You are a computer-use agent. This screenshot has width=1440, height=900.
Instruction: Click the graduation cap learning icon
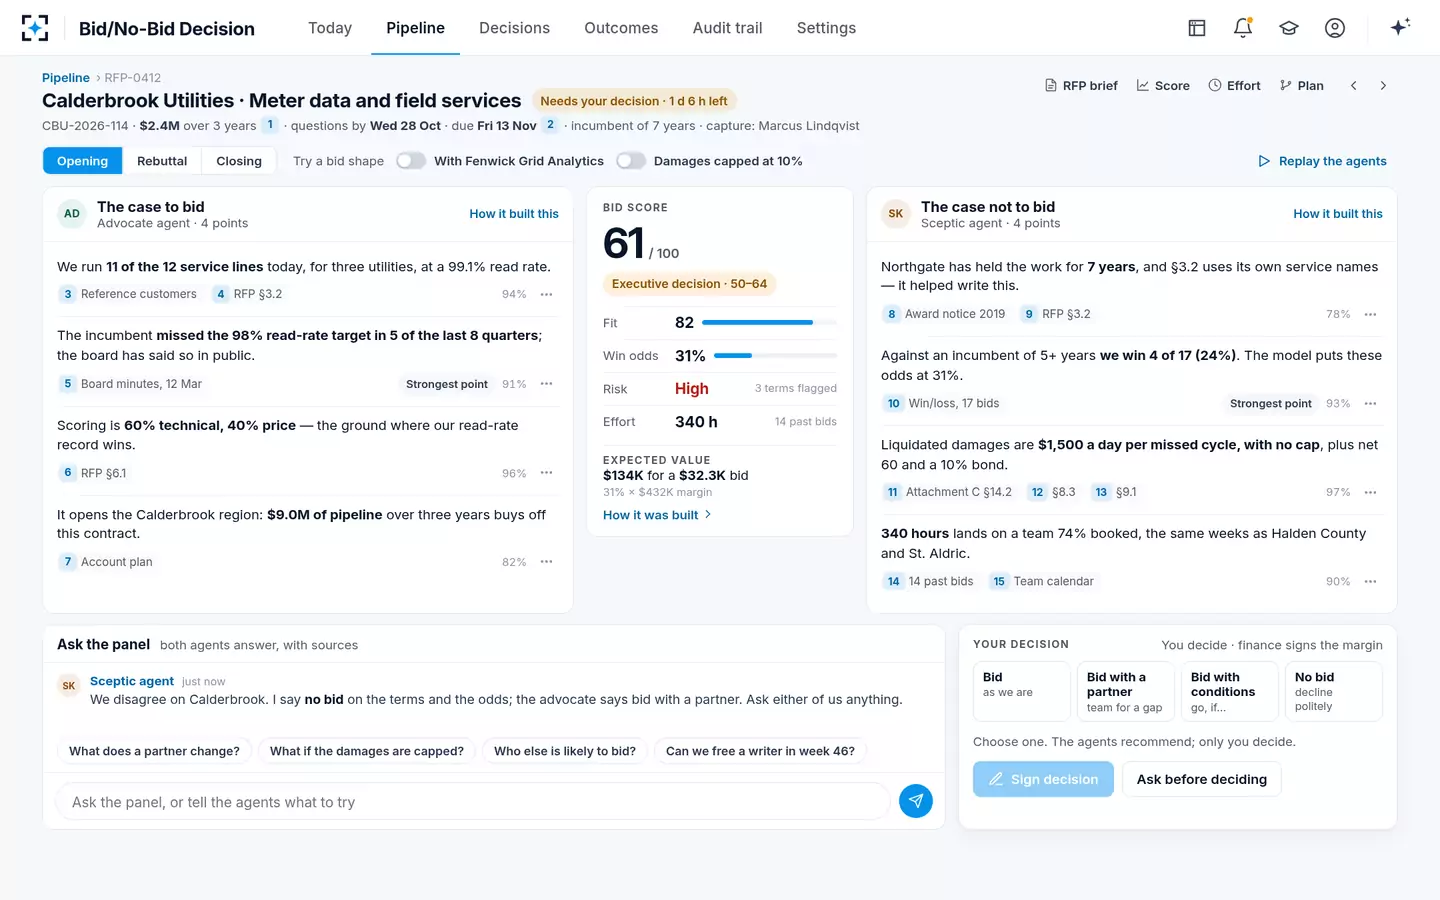tap(1289, 28)
